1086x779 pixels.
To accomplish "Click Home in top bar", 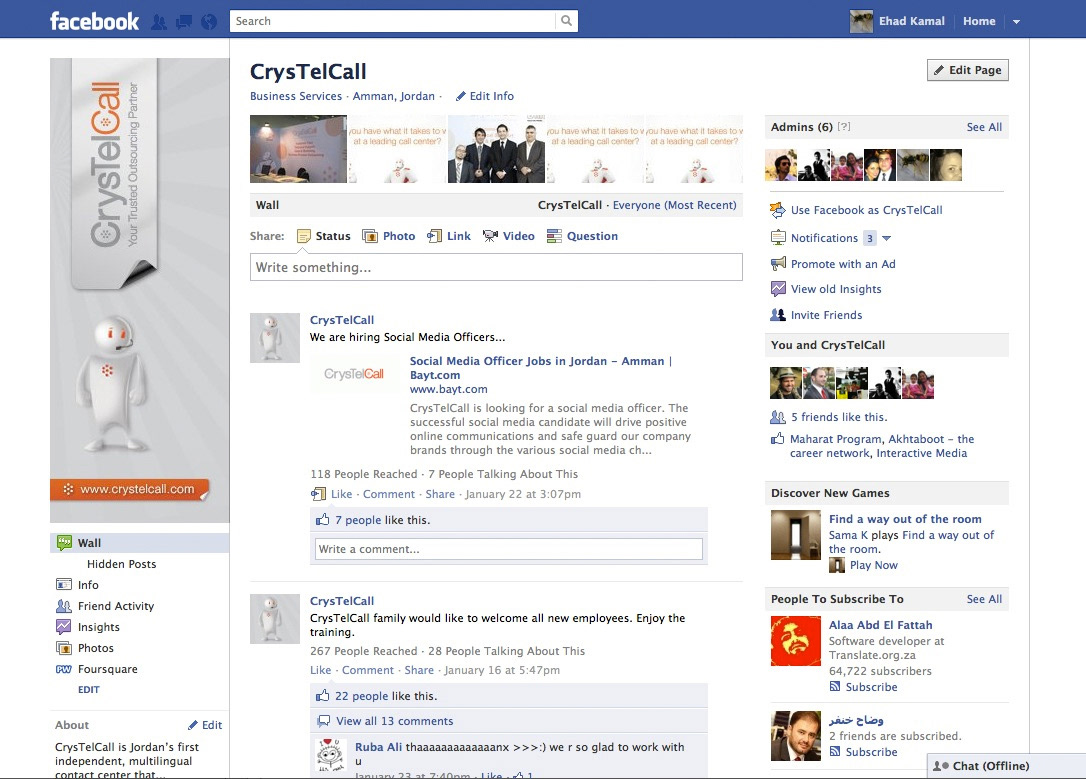I will tap(979, 21).
